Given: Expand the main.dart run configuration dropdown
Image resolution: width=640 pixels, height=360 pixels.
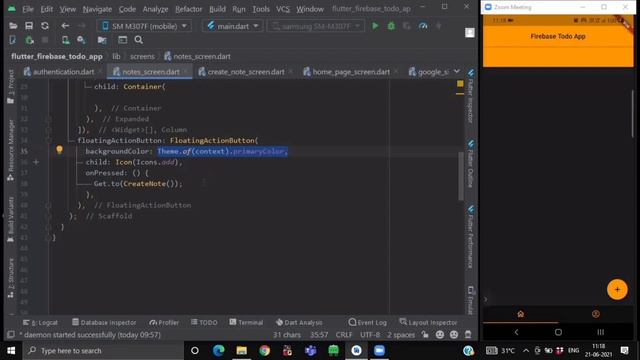Looking at the screenshot, I should pos(232,26).
